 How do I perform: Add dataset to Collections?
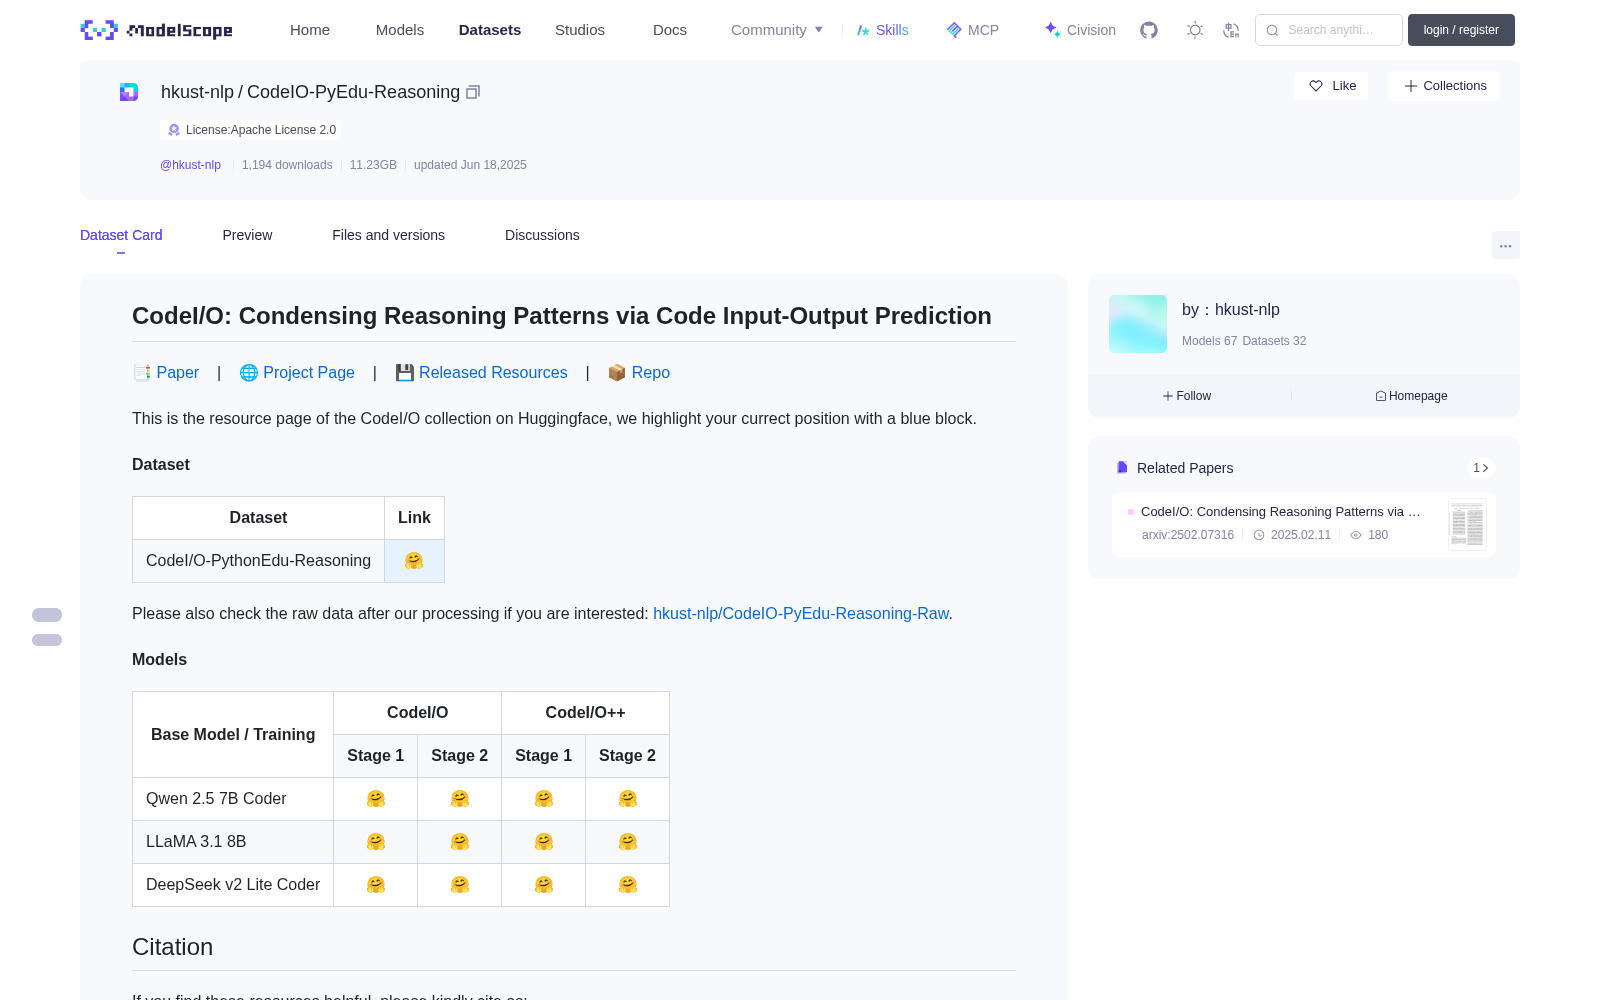[x=1444, y=86]
